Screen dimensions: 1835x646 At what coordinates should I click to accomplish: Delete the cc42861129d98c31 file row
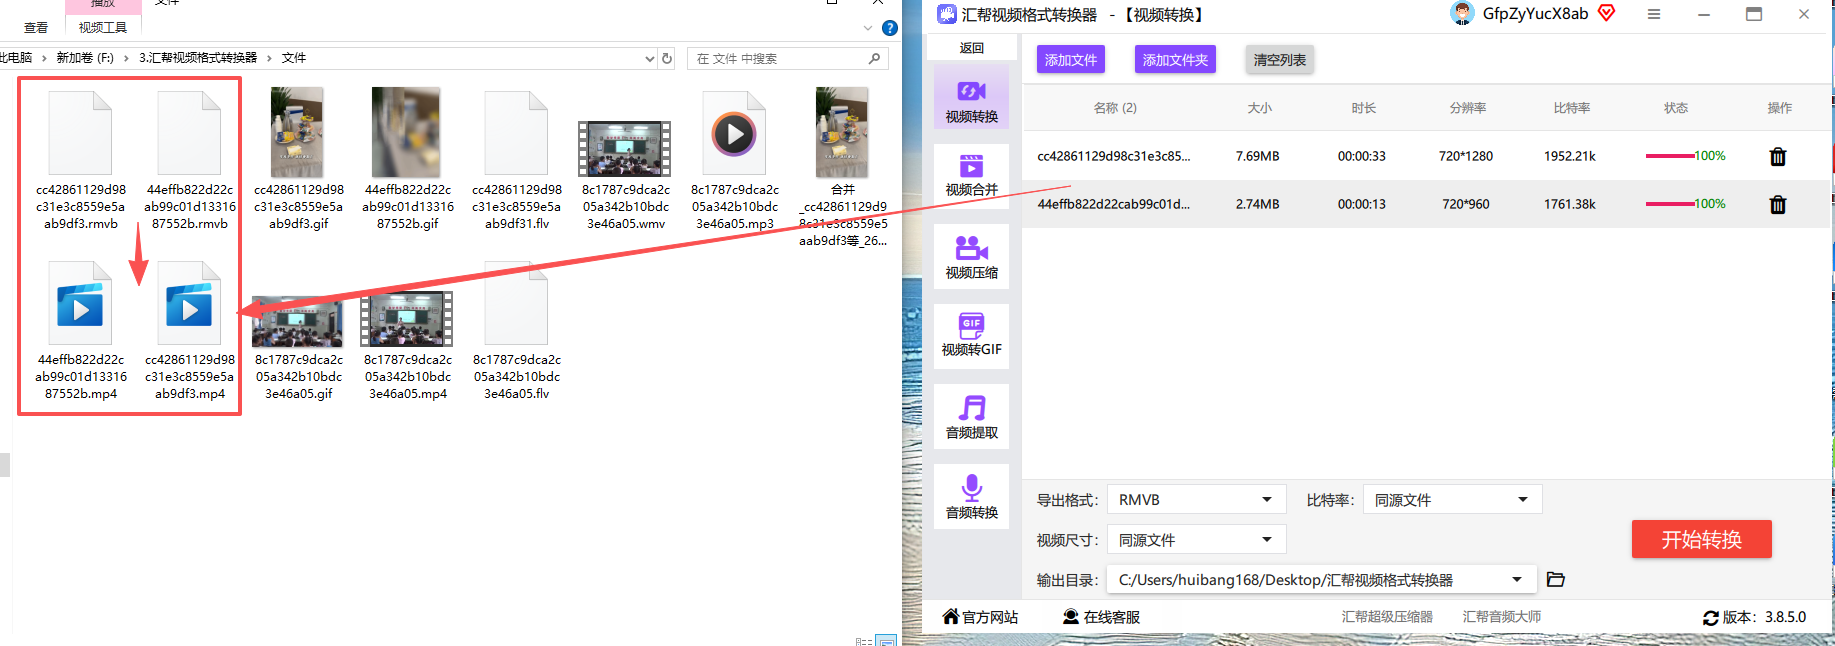click(1777, 156)
